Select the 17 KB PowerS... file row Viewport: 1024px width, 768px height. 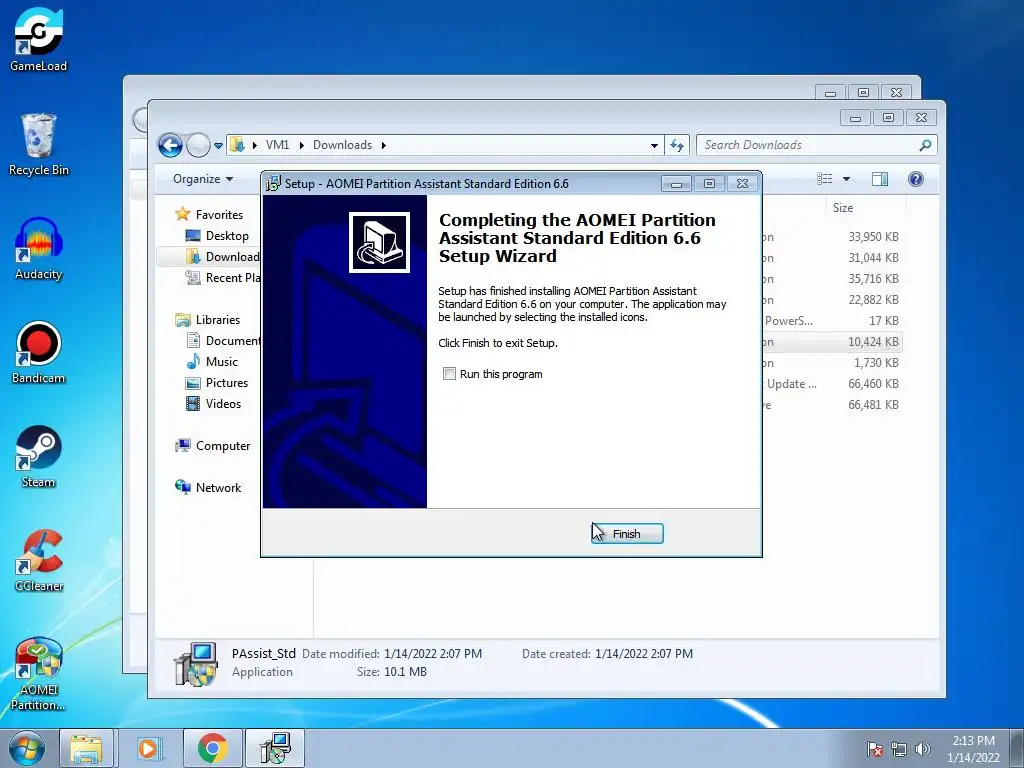tap(832, 321)
